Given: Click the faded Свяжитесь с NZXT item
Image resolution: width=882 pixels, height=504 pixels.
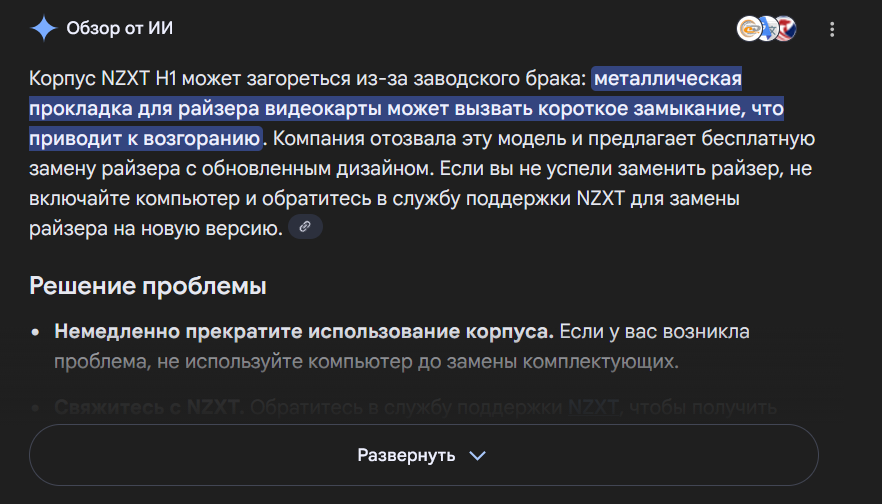Looking at the screenshot, I should 149,407.
